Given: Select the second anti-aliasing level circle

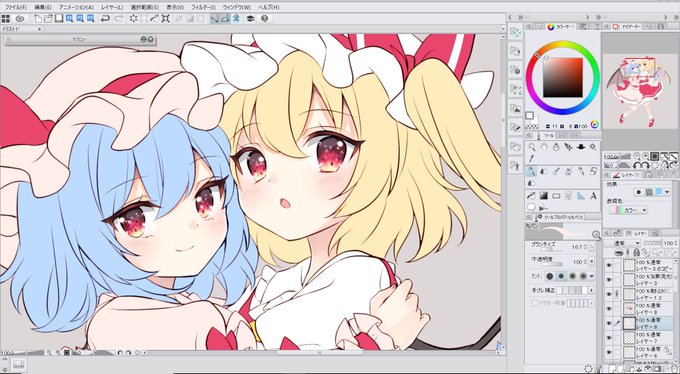Looking at the screenshot, I should point(561,276).
